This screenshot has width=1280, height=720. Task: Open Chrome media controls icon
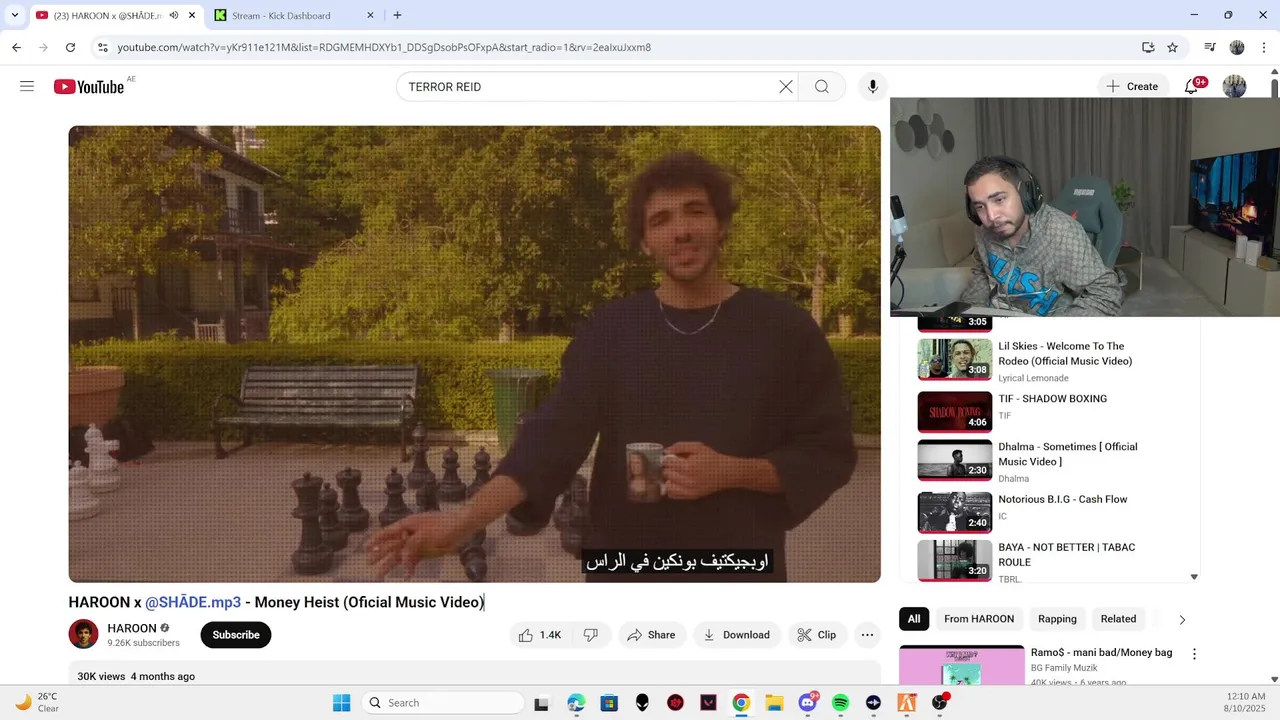coord(1210,47)
